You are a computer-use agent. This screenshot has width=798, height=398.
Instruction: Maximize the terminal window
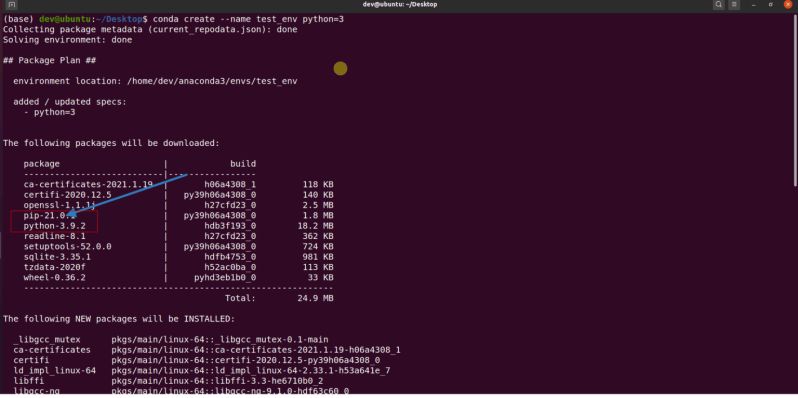click(x=771, y=5)
